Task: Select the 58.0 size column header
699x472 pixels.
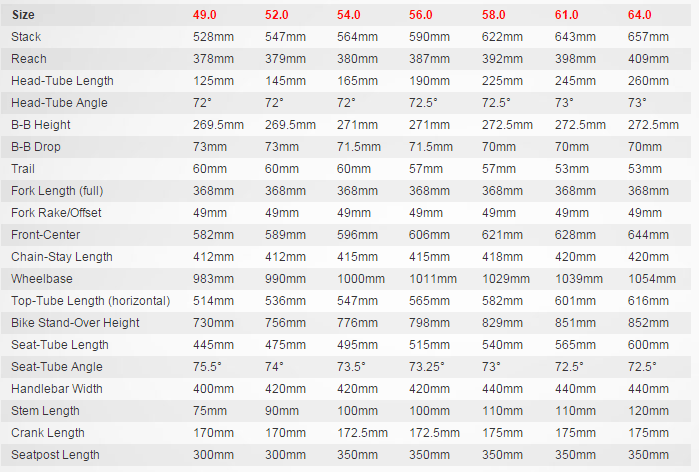Action: click(494, 15)
